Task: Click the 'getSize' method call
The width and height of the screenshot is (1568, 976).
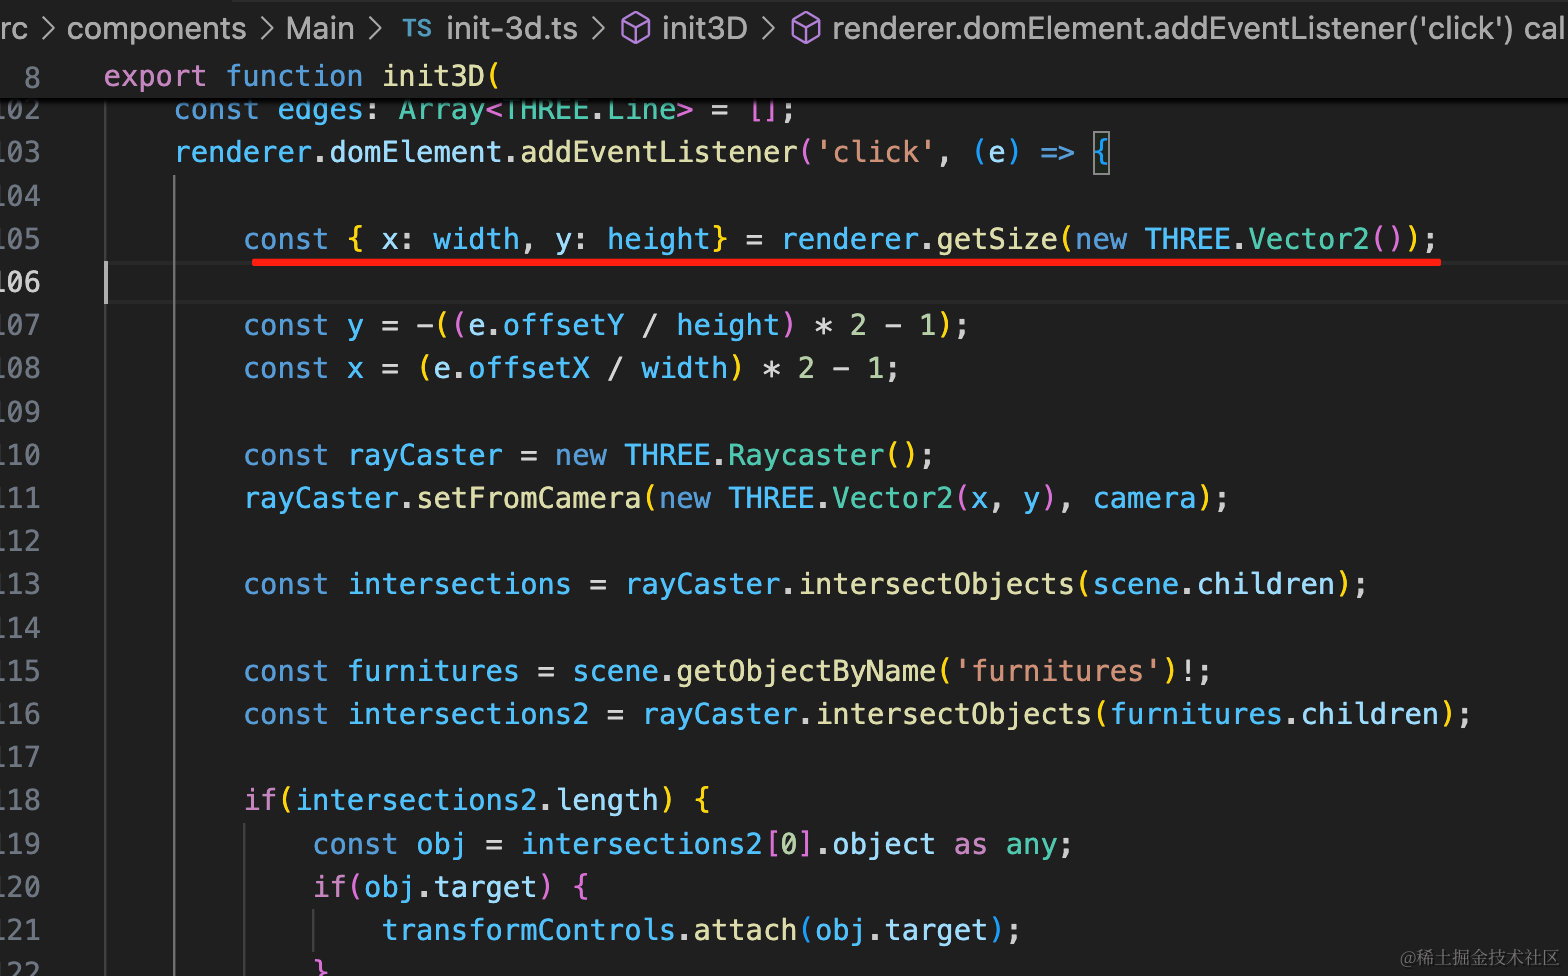Action: tap(997, 239)
